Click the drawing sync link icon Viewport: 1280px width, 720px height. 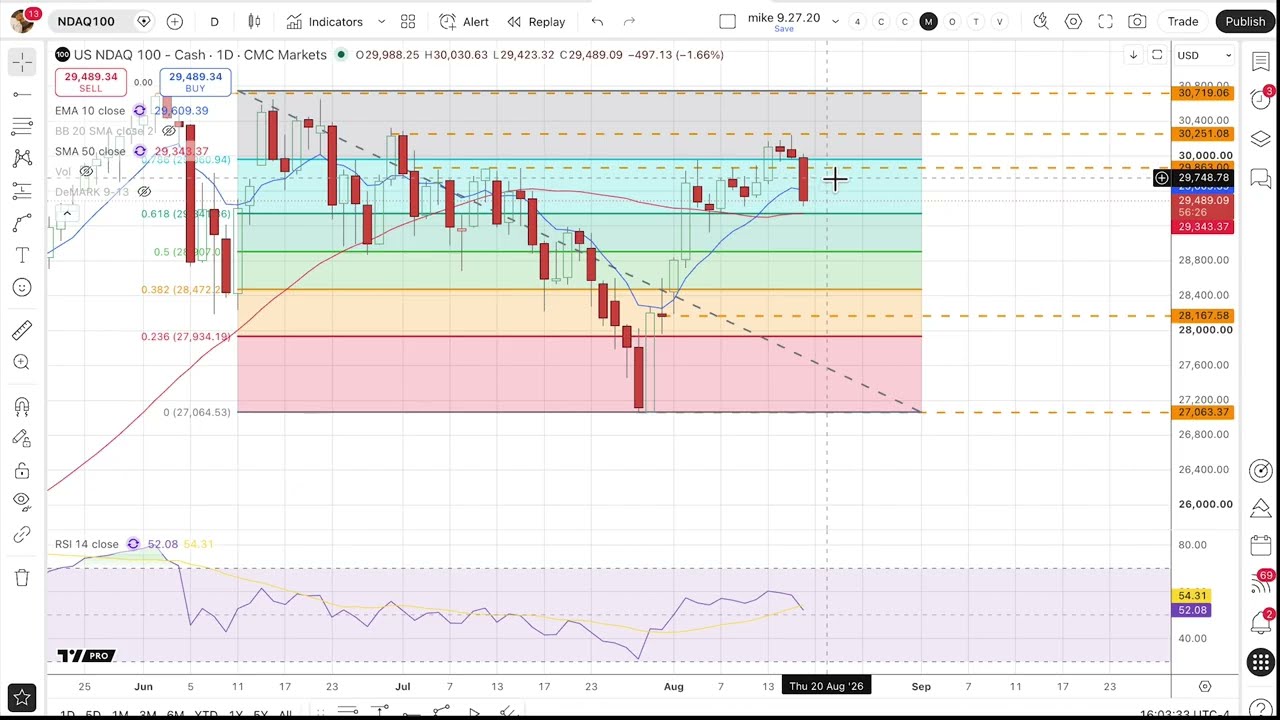coord(22,535)
